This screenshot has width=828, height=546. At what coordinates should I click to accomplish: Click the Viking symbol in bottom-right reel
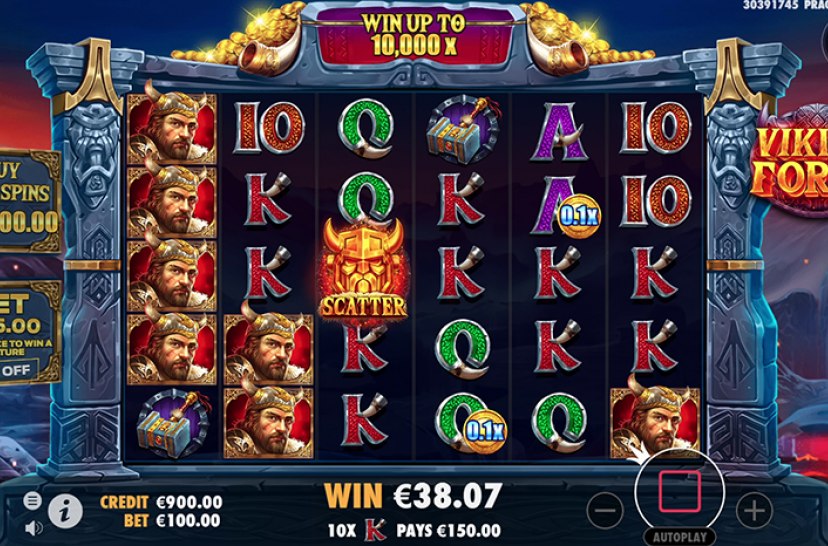click(655, 423)
